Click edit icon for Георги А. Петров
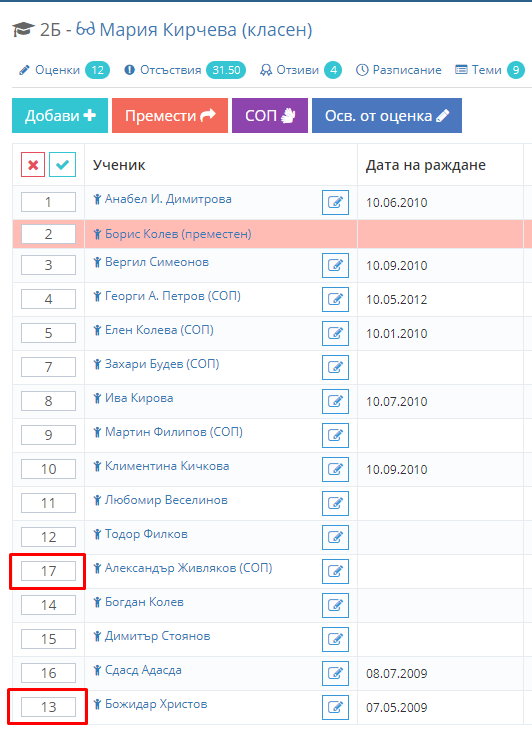The image size is (532, 741). coord(335,299)
